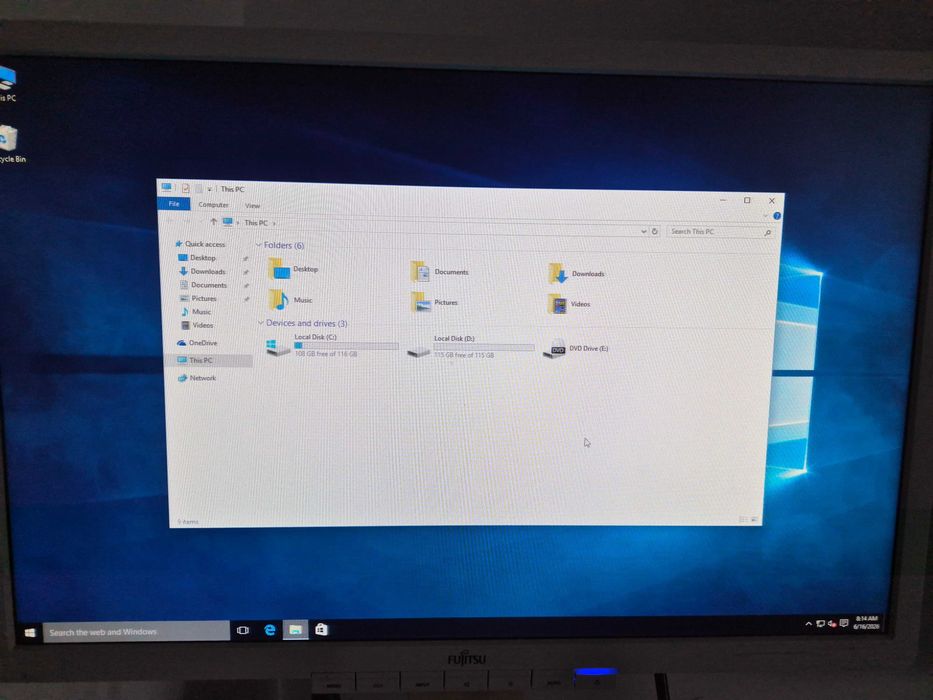Click the File Explorer taskbar icon
The height and width of the screenshot is (700, 933).
[x=295, y=629]
